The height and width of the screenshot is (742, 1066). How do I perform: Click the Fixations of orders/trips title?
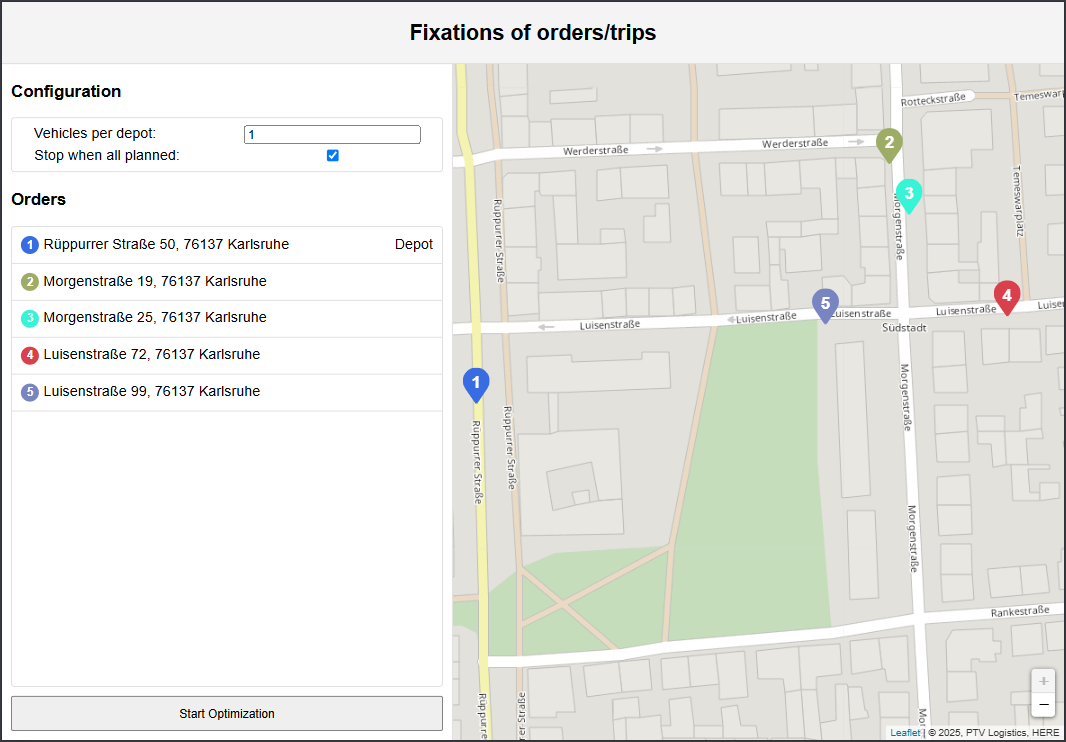pyautogui.click(x=533, y=32)
